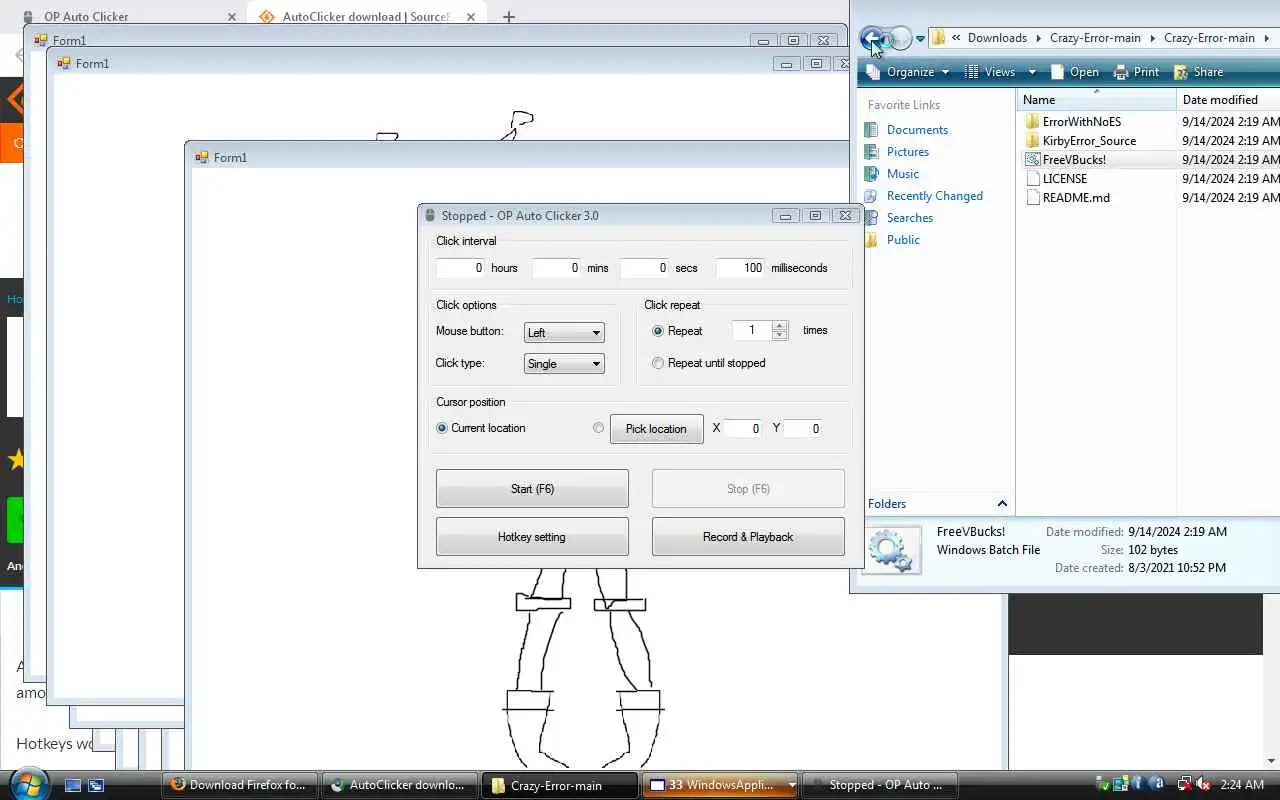Click the taskbar clock showing 2:24 AM
The width and height of the screenshot is (1280, 800).
coord(1242,785)
